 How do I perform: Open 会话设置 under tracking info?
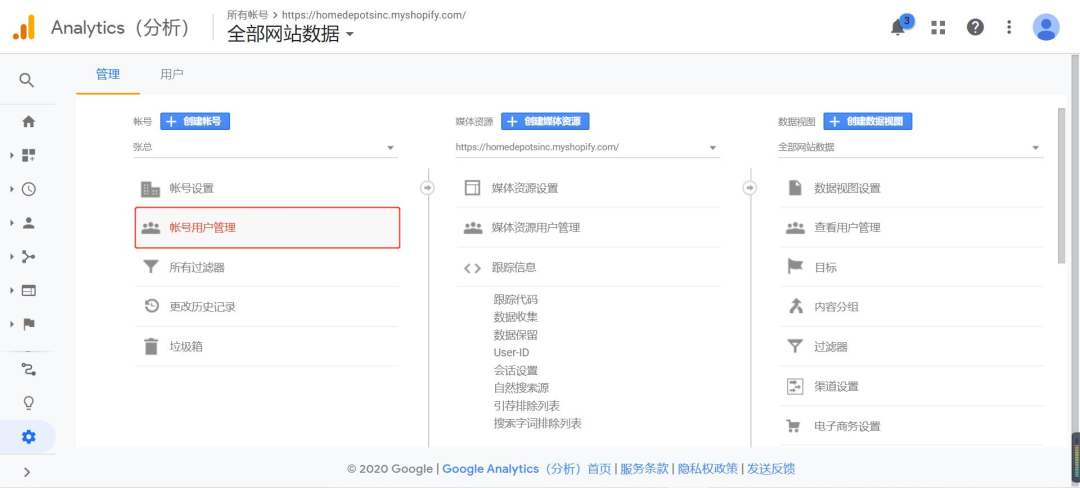(516, 370)
